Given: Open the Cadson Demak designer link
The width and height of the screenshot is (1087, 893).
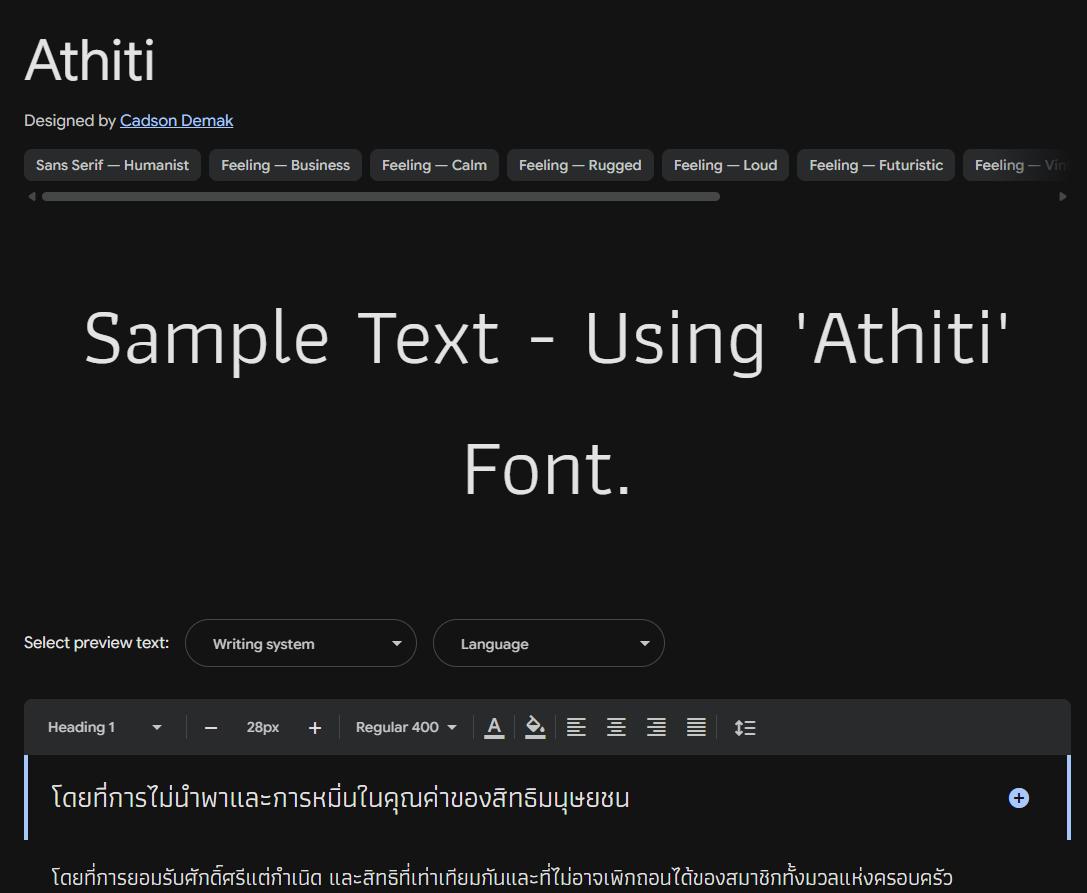Looking at the screenshot, I should click(176, 121).
